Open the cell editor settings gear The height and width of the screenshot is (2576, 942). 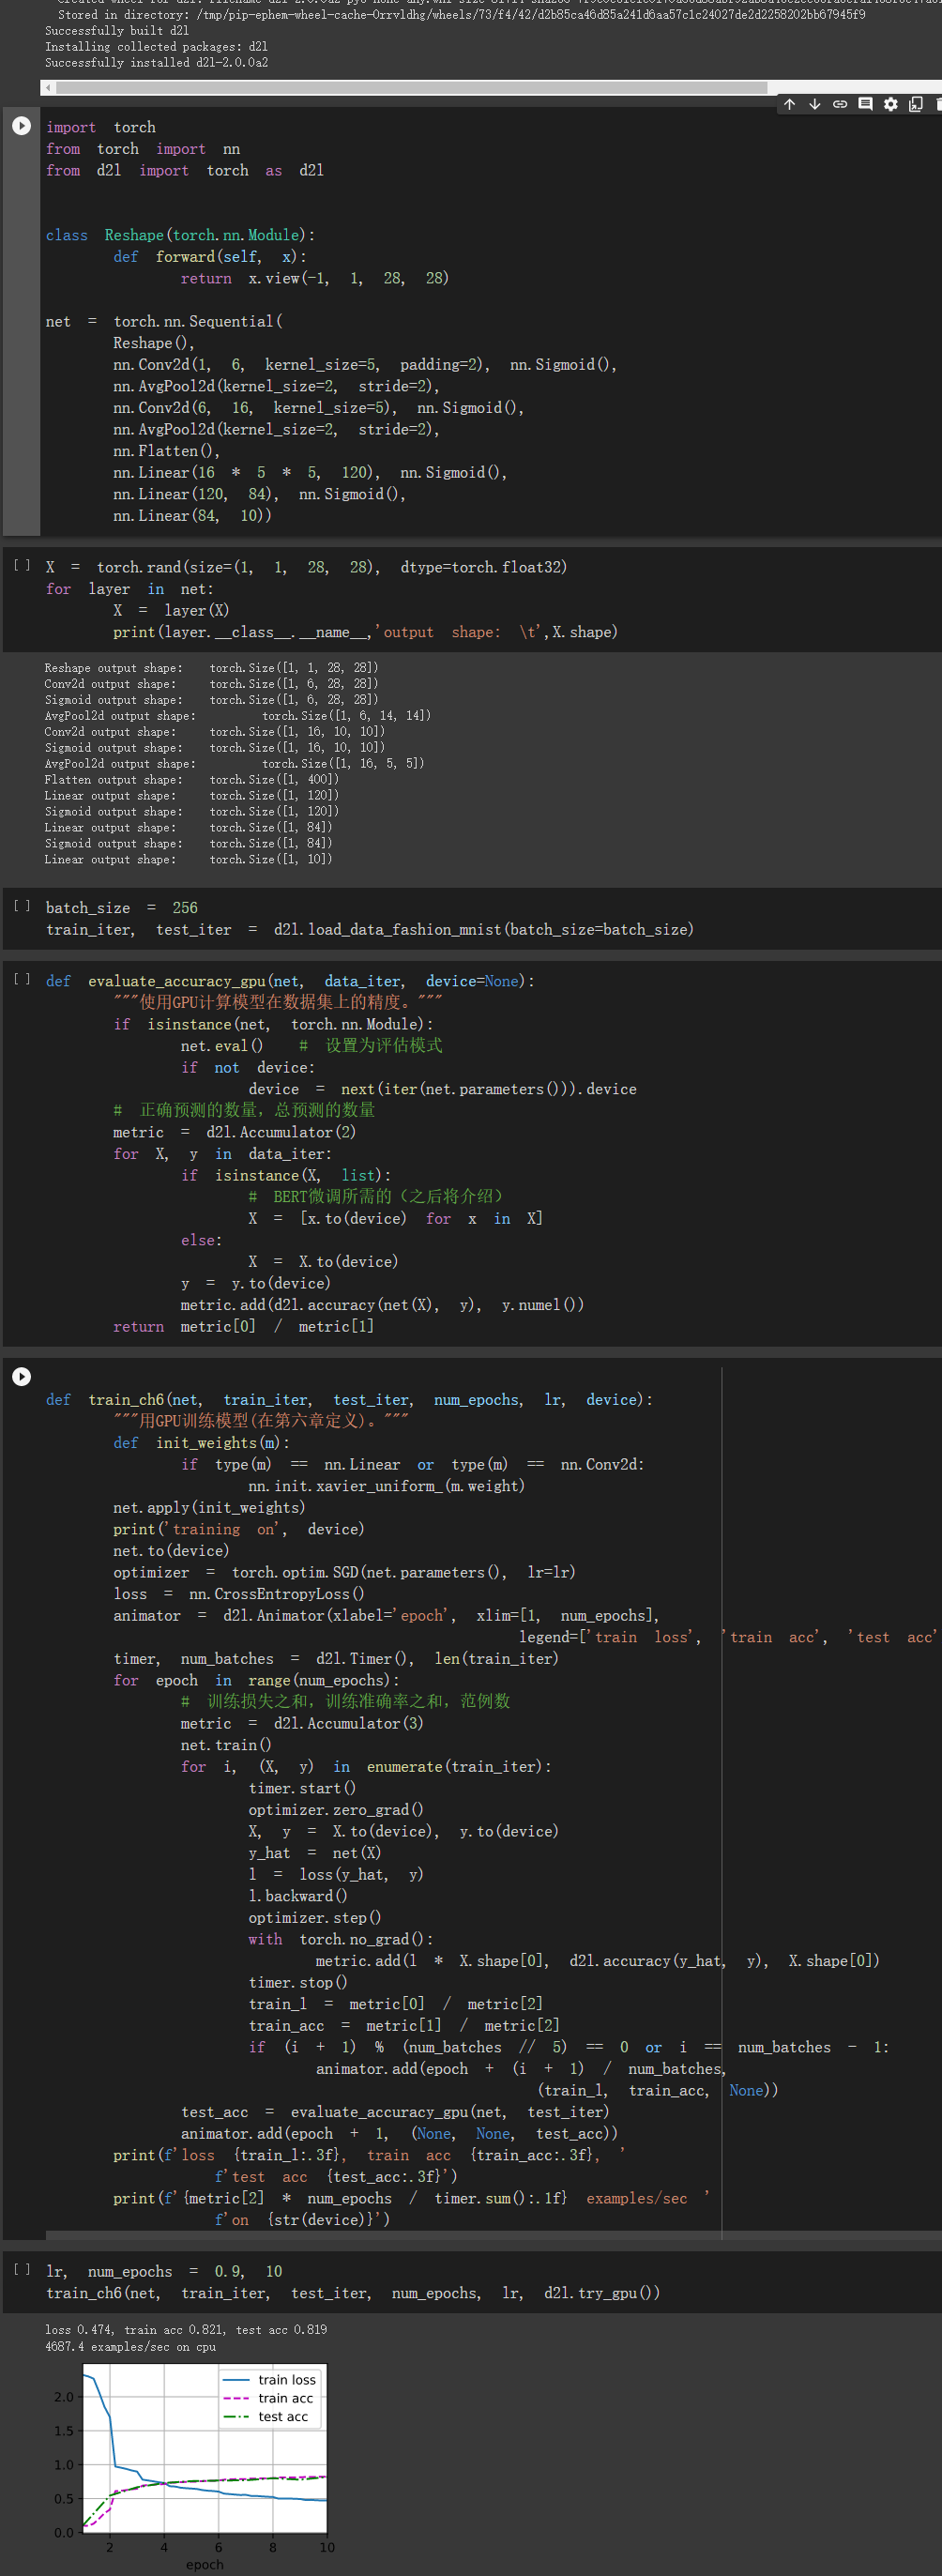point(890,104)
